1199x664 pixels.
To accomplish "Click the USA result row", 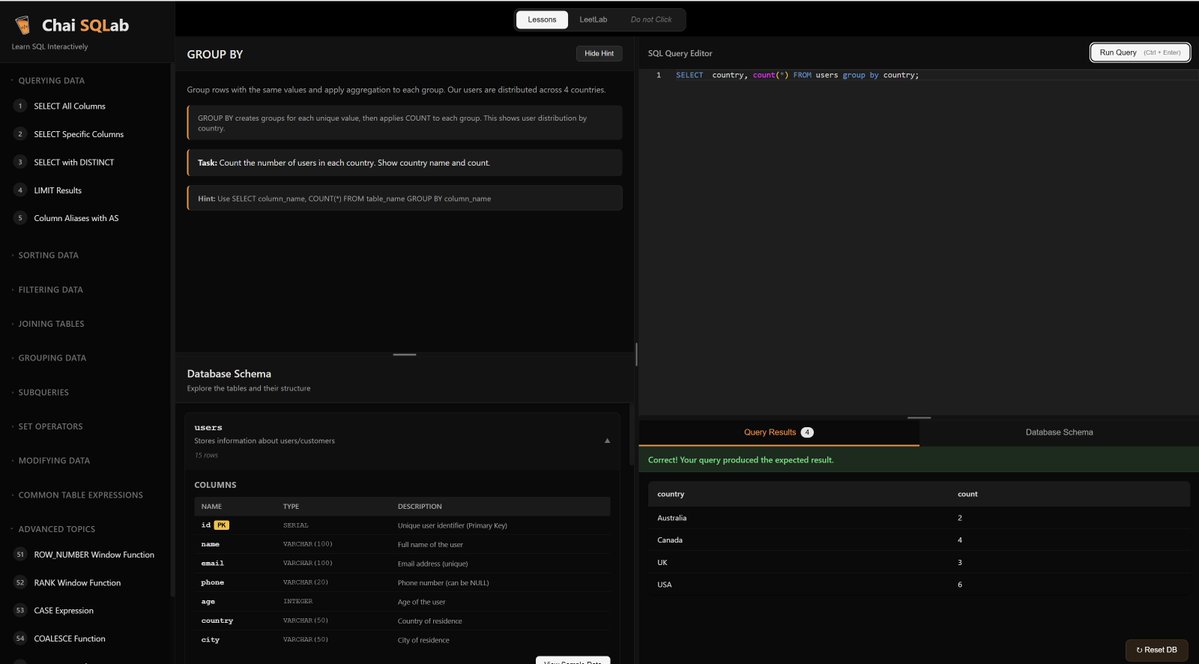I will [919, 584].
